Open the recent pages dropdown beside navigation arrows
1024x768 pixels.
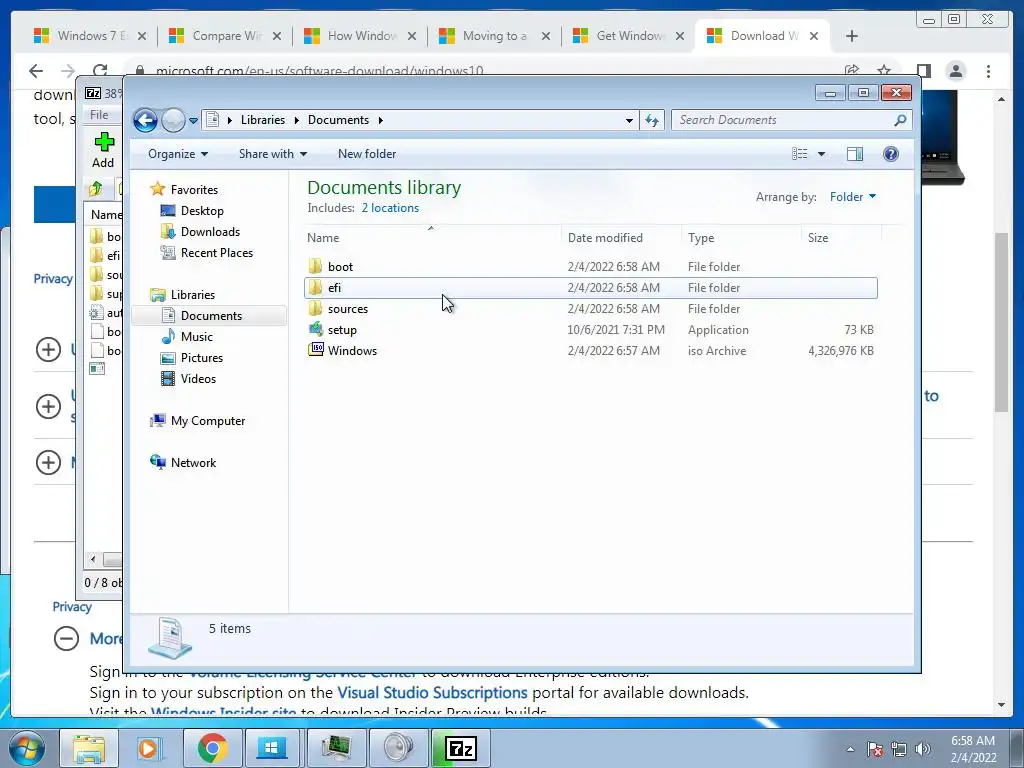[x=193, y=121]
